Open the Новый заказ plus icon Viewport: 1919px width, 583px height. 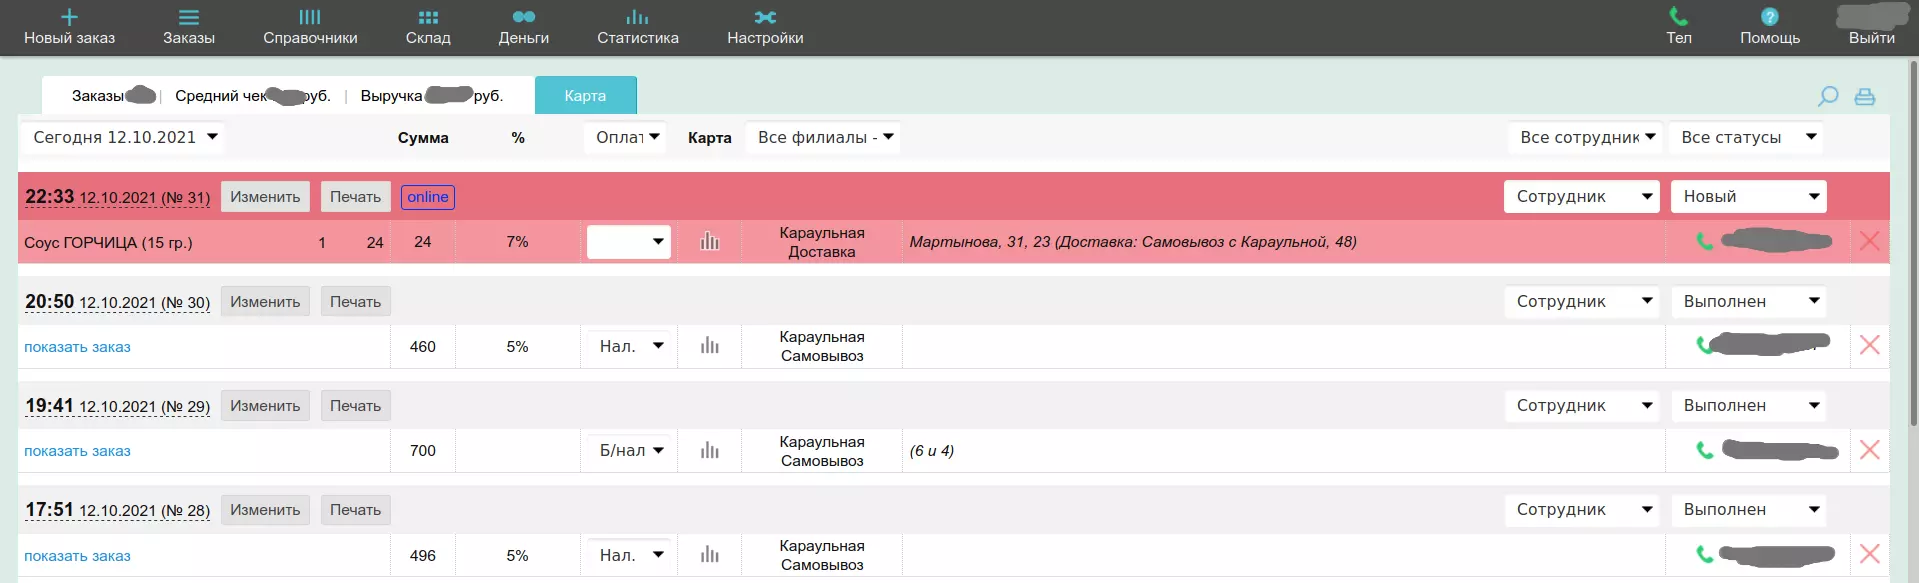coord(69,17)
